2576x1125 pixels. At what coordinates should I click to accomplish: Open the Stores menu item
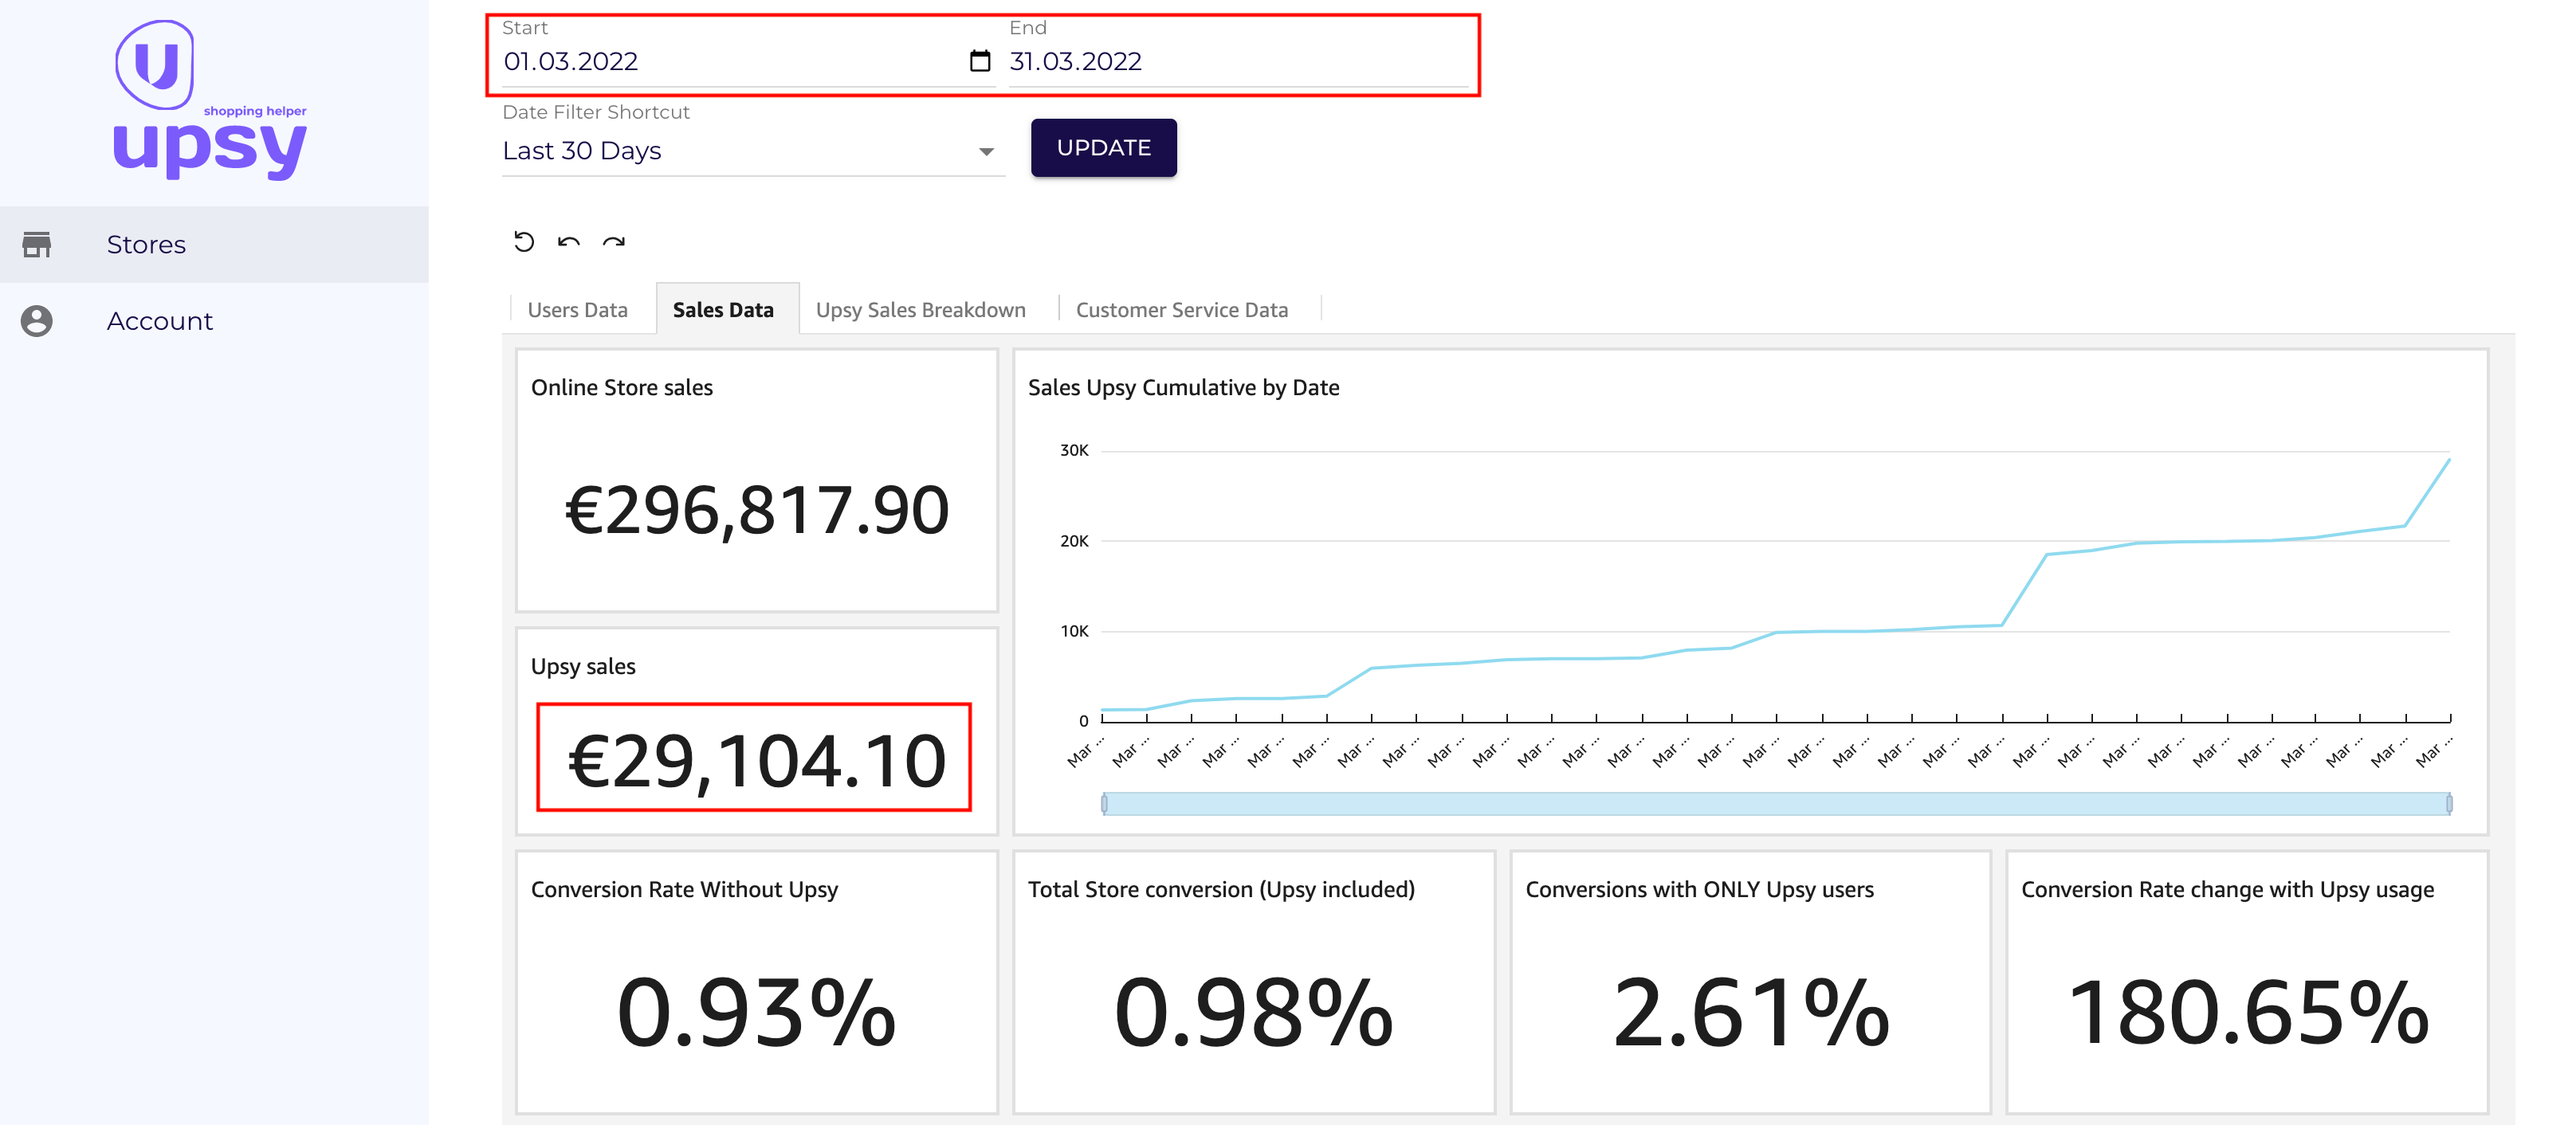click(214, 245)
